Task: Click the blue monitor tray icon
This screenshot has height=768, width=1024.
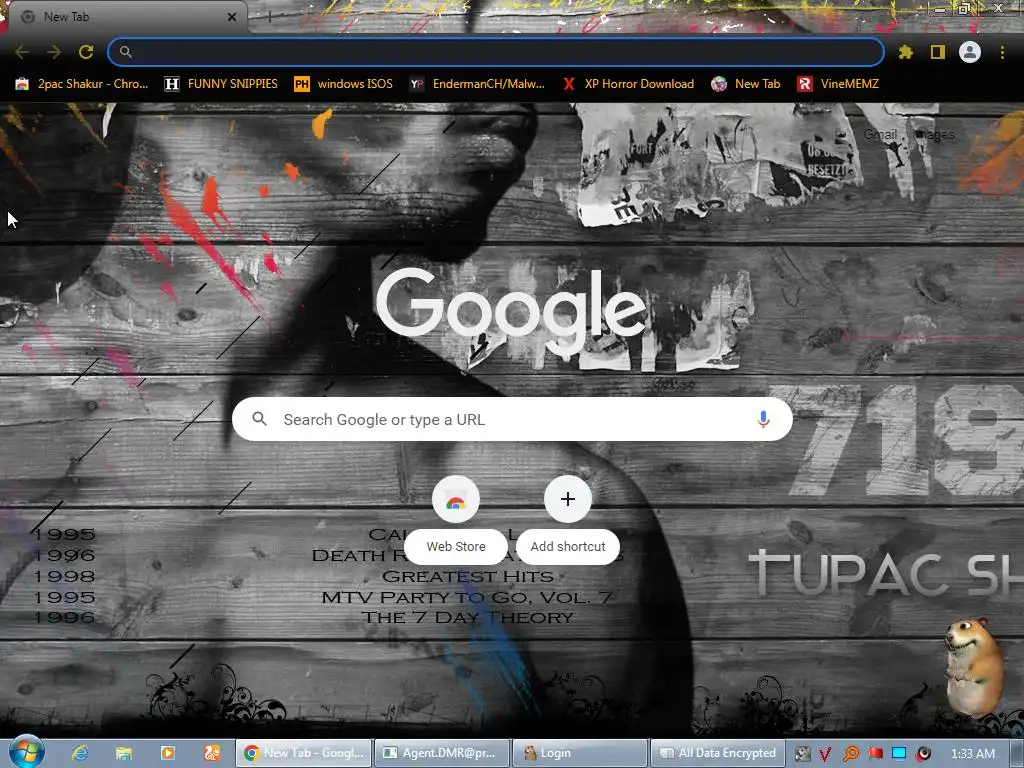Action: pyautogui.click(x=899, y=754)
